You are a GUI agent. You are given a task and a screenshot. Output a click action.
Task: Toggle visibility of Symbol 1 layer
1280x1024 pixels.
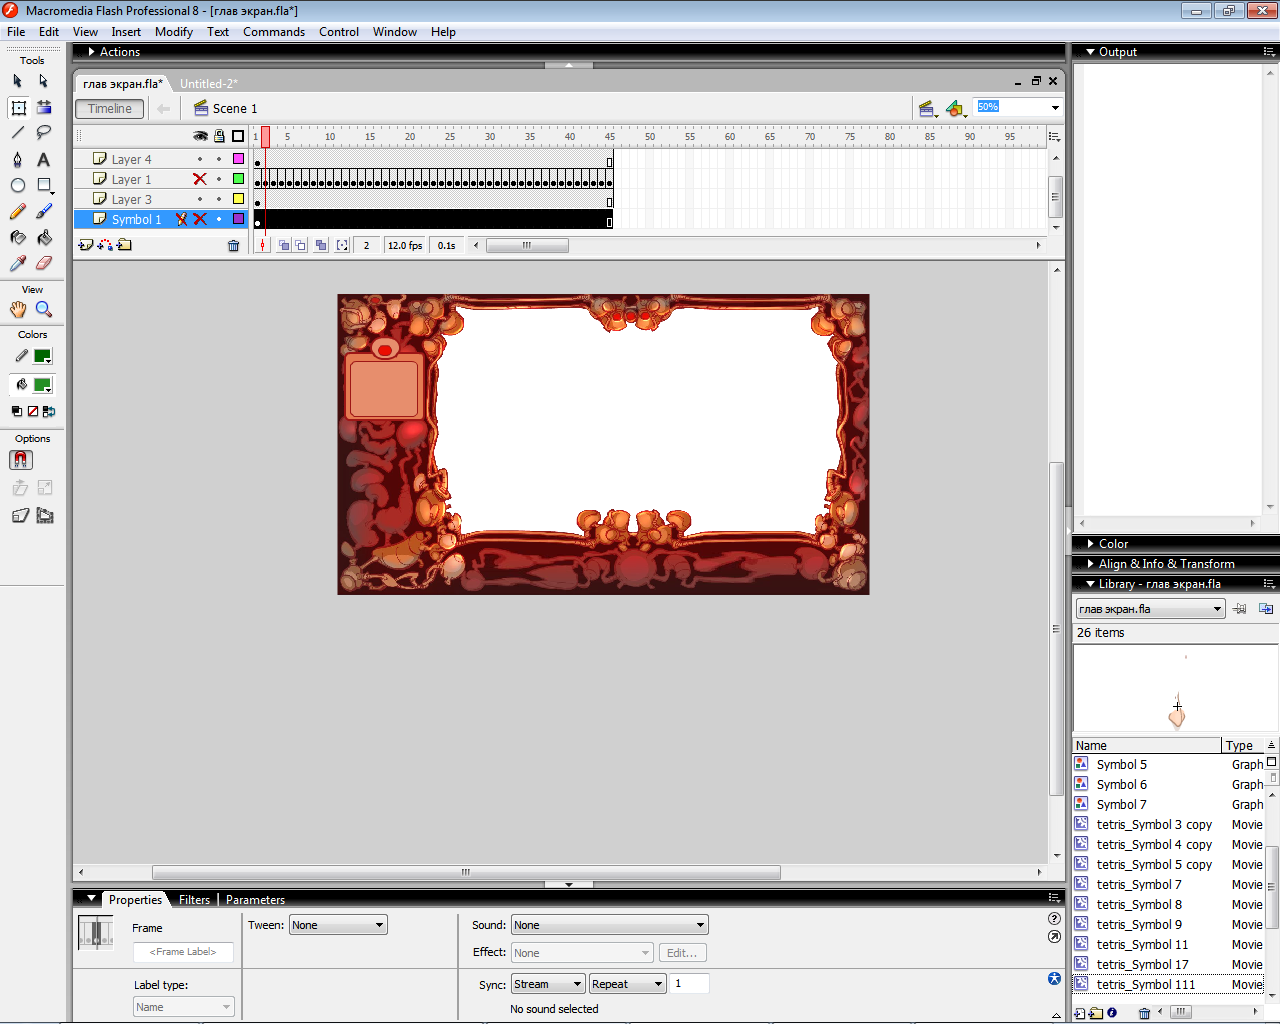point(200,219)
